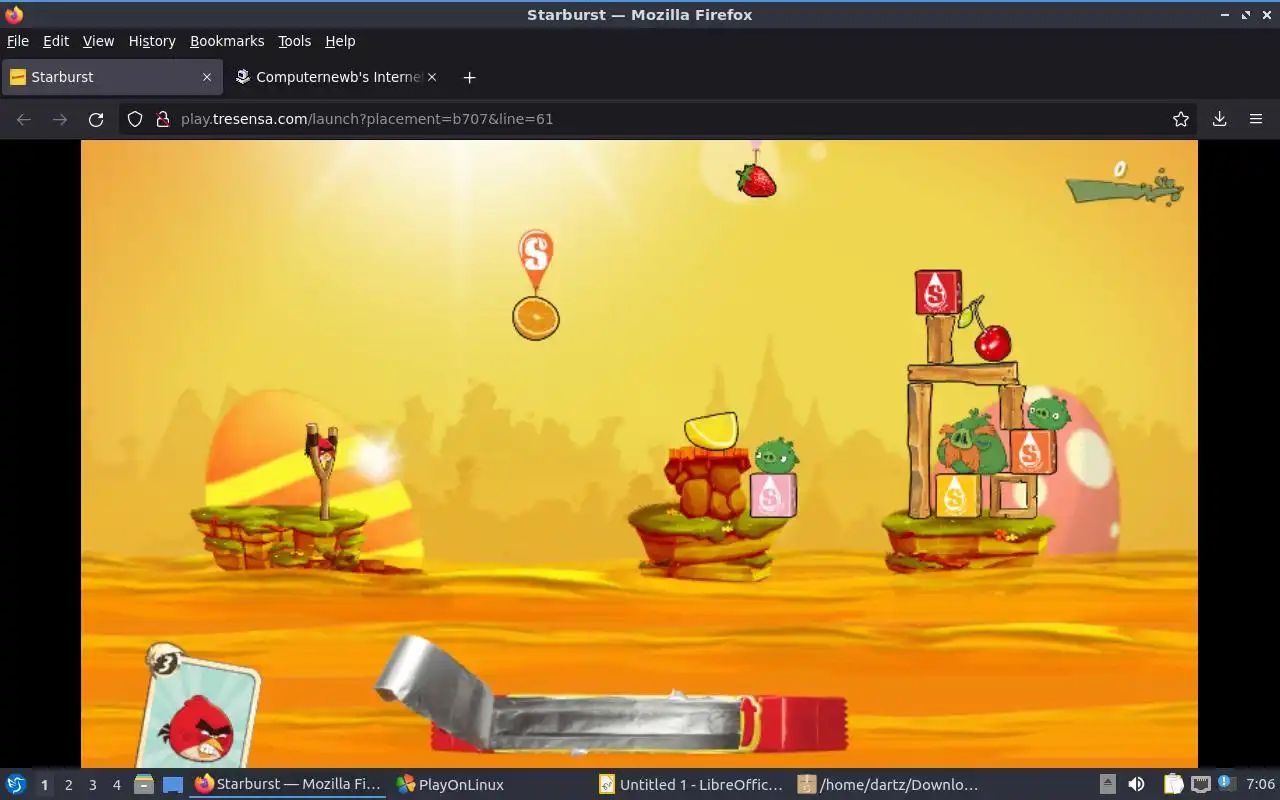Select Untitled 1 LibreOffice window in taskbar
The width and height of the screenshot is (1280, 800).
pos(692,785)
